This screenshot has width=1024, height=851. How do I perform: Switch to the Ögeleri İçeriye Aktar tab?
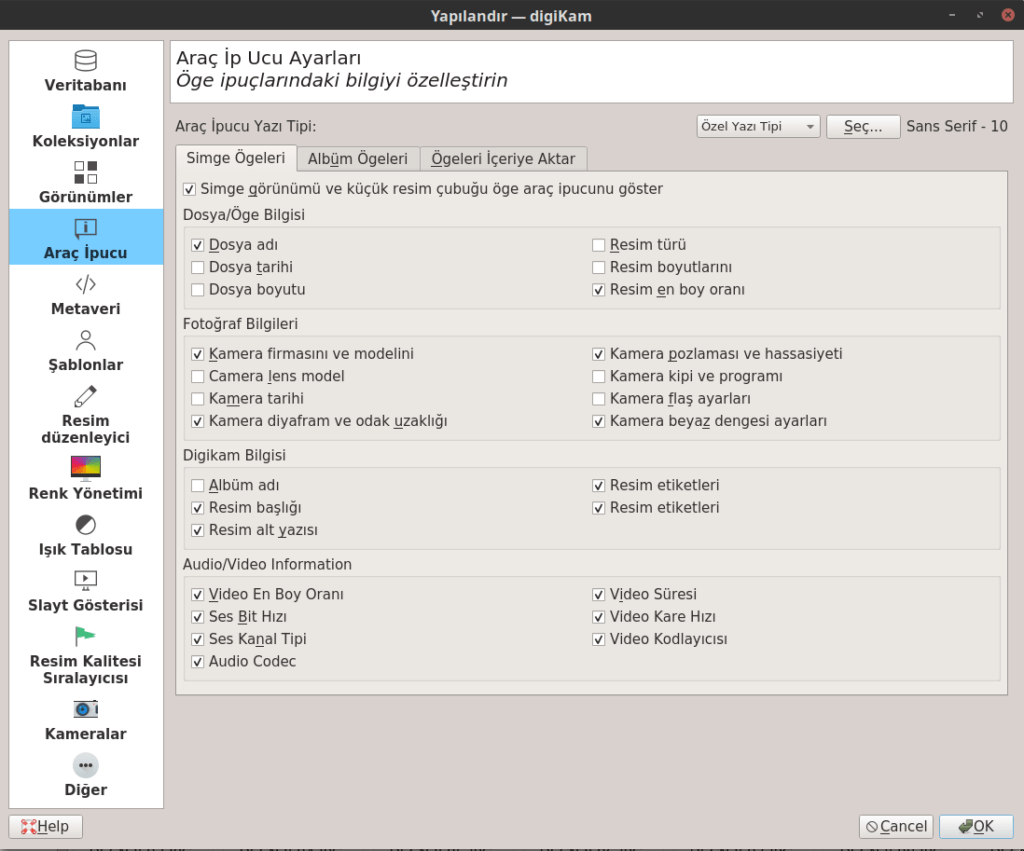click(504, 159)
